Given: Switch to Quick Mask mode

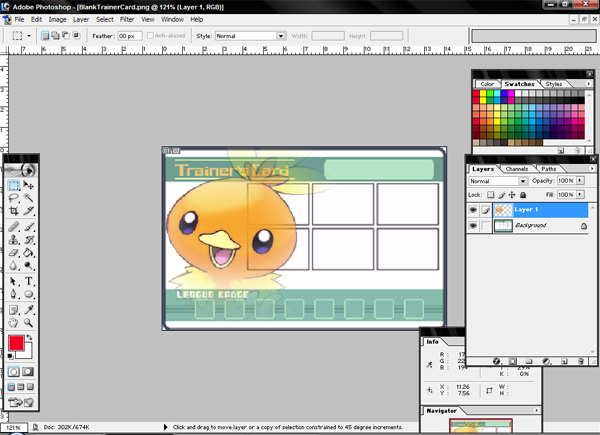Looking at the screenshot, I should [x=28, y=371].
